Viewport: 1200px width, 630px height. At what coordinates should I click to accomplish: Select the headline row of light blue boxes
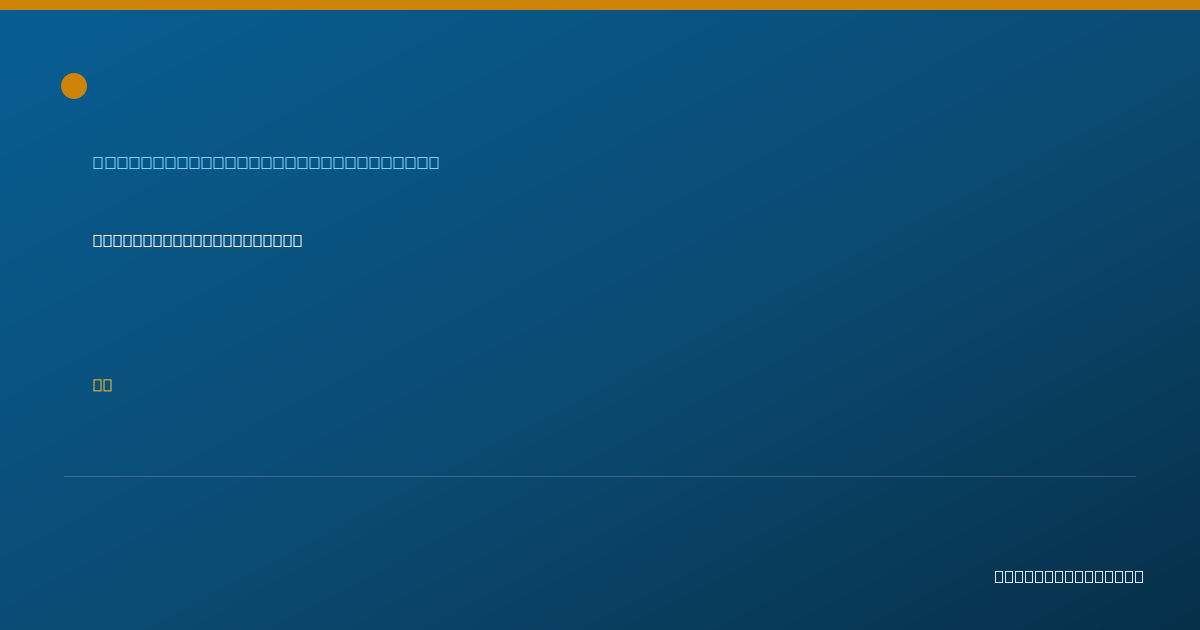click(x=266, y=162)
